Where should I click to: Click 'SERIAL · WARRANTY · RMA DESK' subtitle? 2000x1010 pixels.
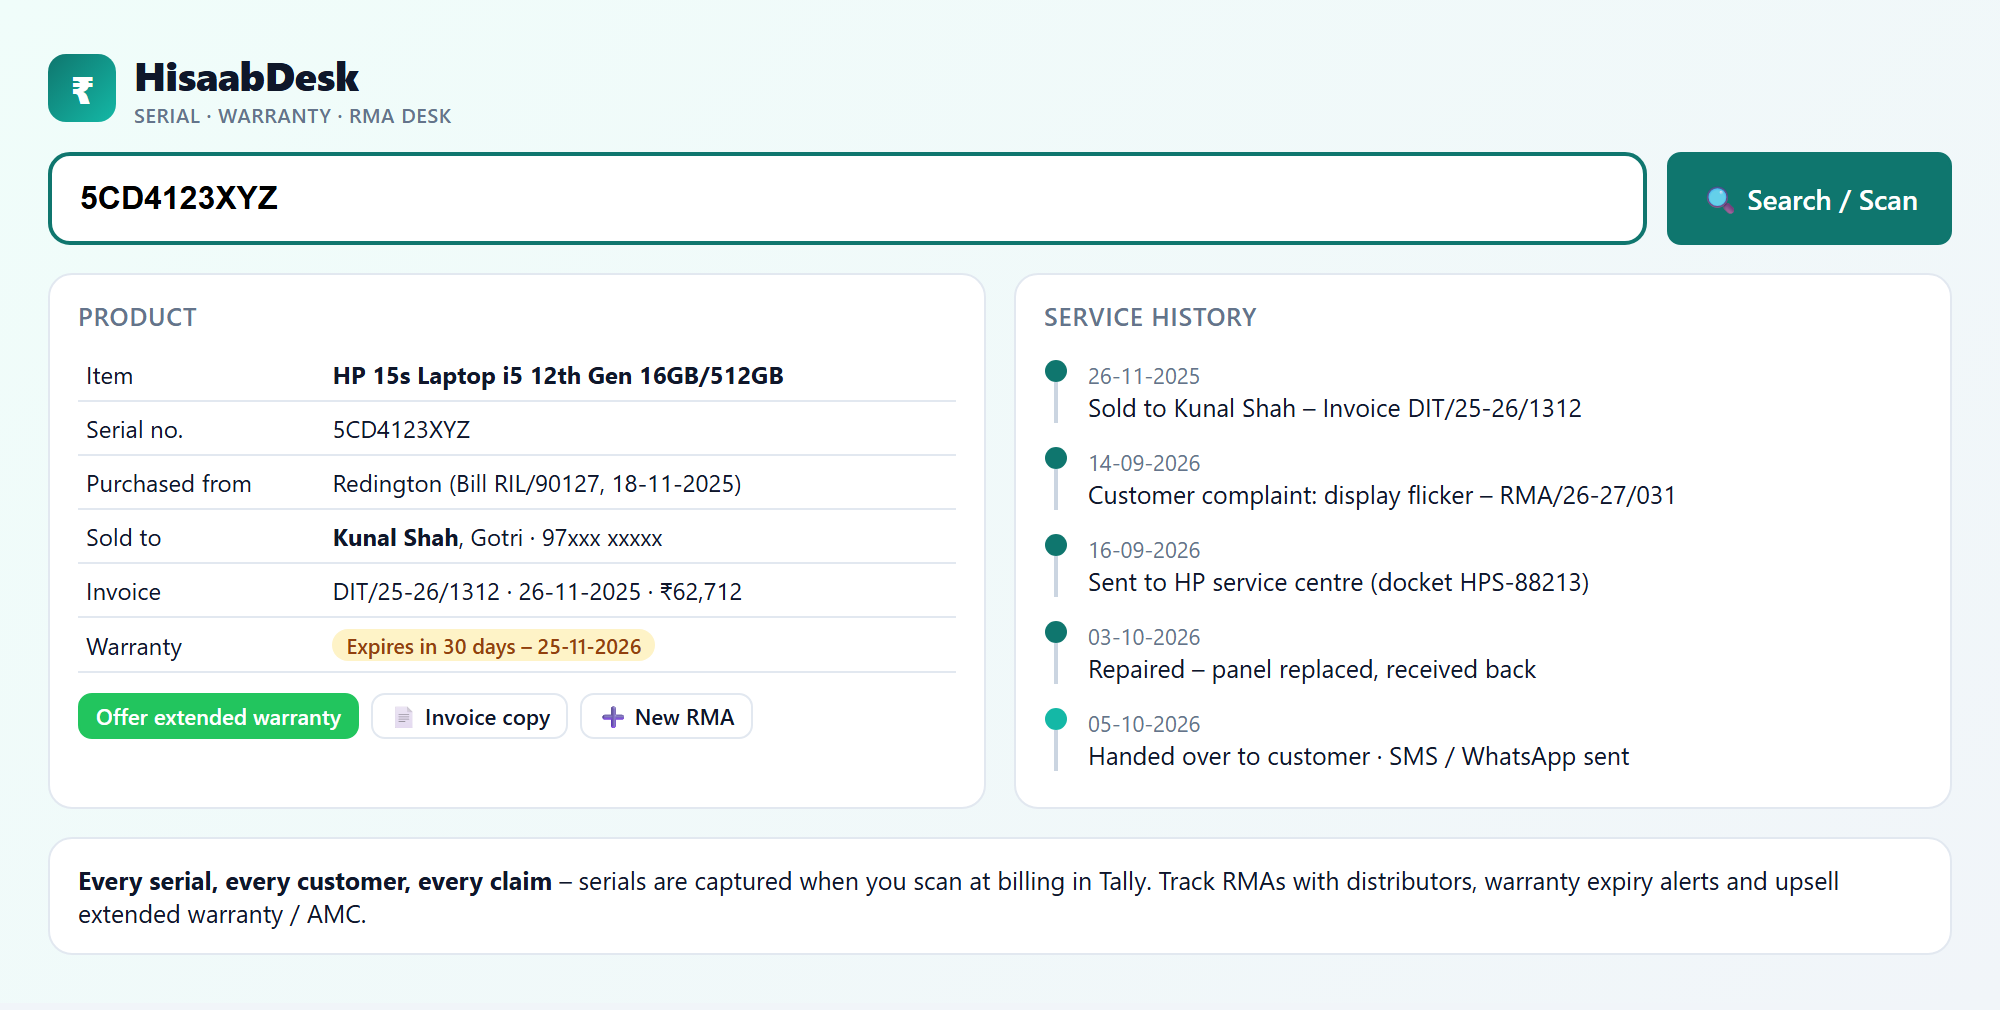[x=292, y=116]
